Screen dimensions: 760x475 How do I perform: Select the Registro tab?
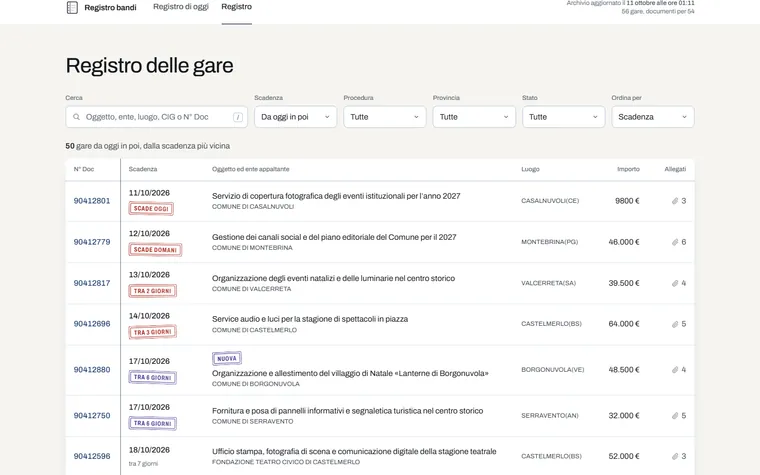coord(237,7)
